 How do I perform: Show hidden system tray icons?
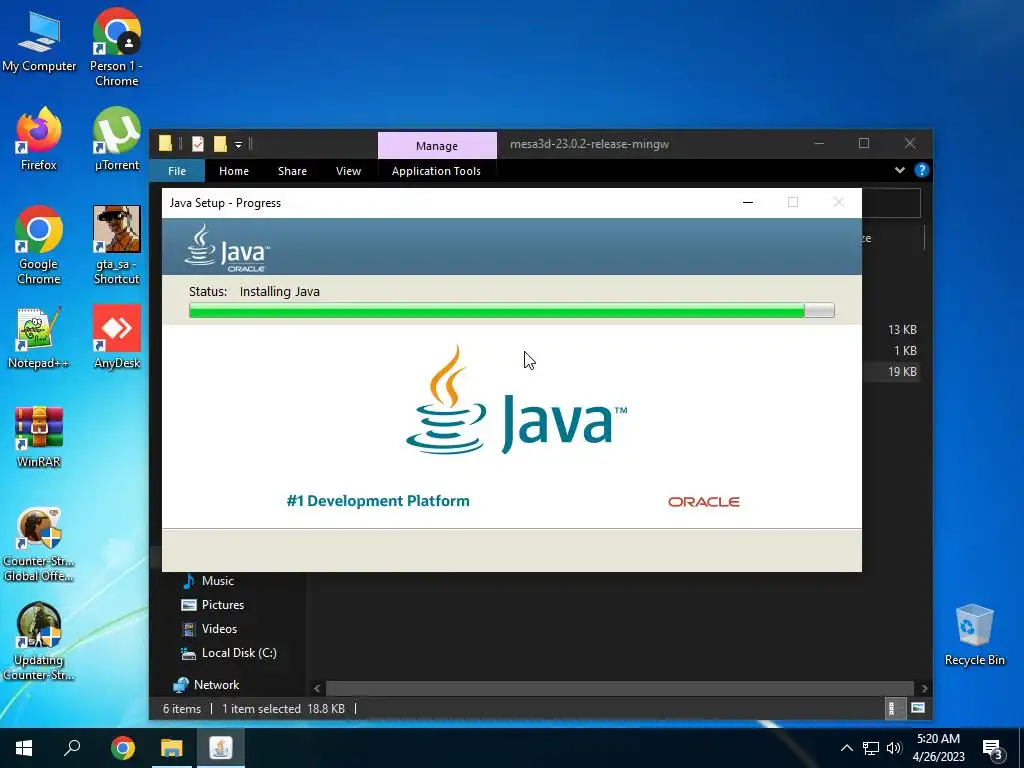(846, 748)
